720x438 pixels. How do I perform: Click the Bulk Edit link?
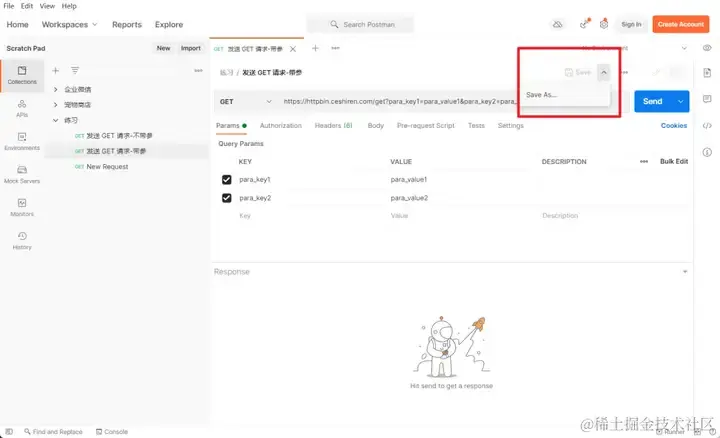(x=674, y=162)
